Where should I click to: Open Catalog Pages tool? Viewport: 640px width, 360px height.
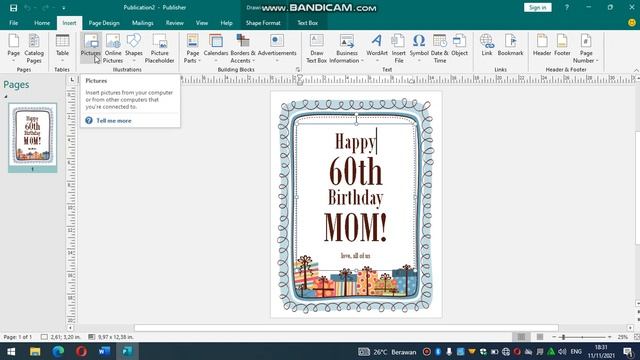(x=34, y=48)
